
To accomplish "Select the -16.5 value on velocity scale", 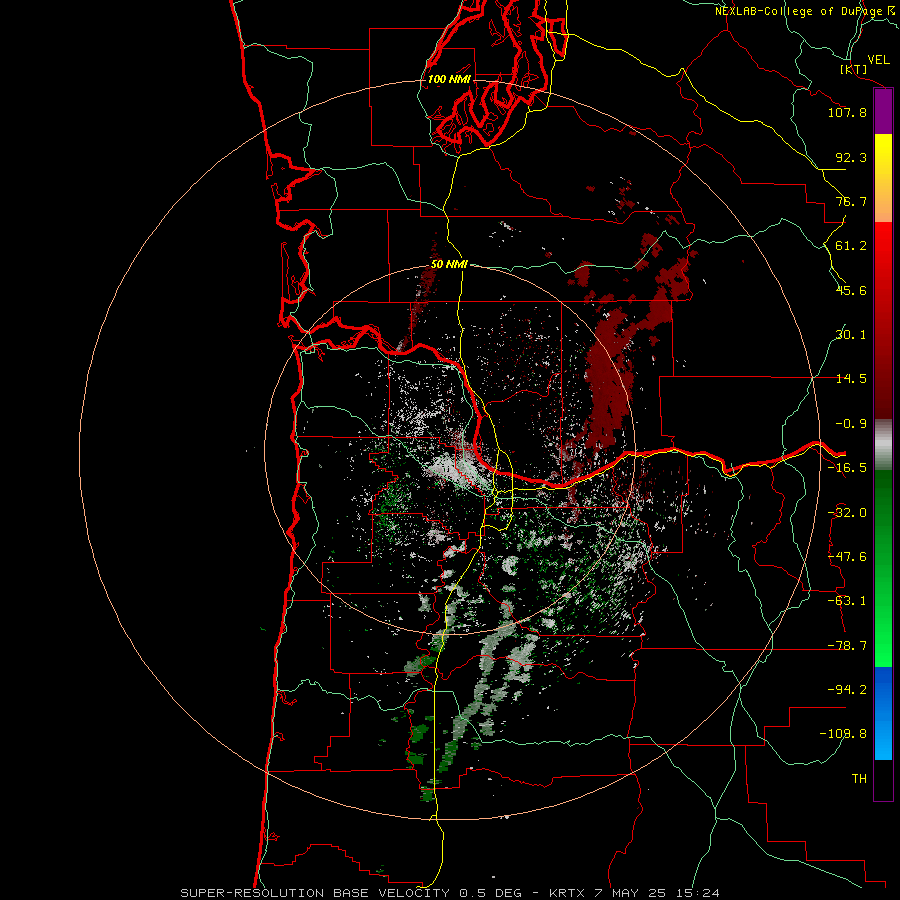I will [x=847, y=468].
